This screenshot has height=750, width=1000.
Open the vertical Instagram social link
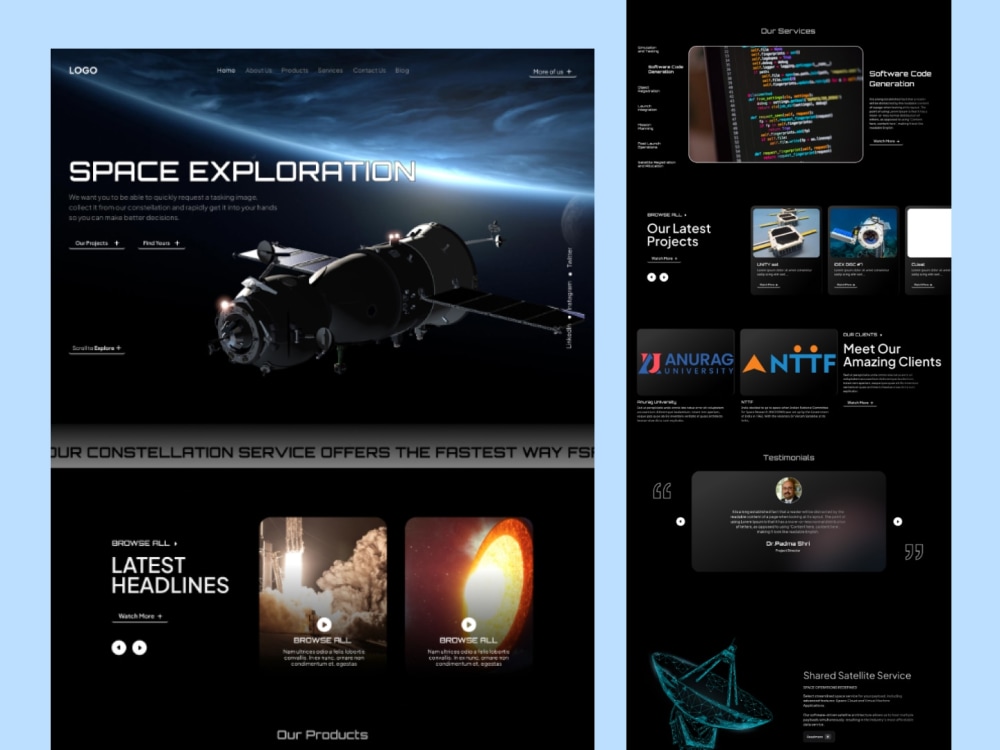coord(570,296)
